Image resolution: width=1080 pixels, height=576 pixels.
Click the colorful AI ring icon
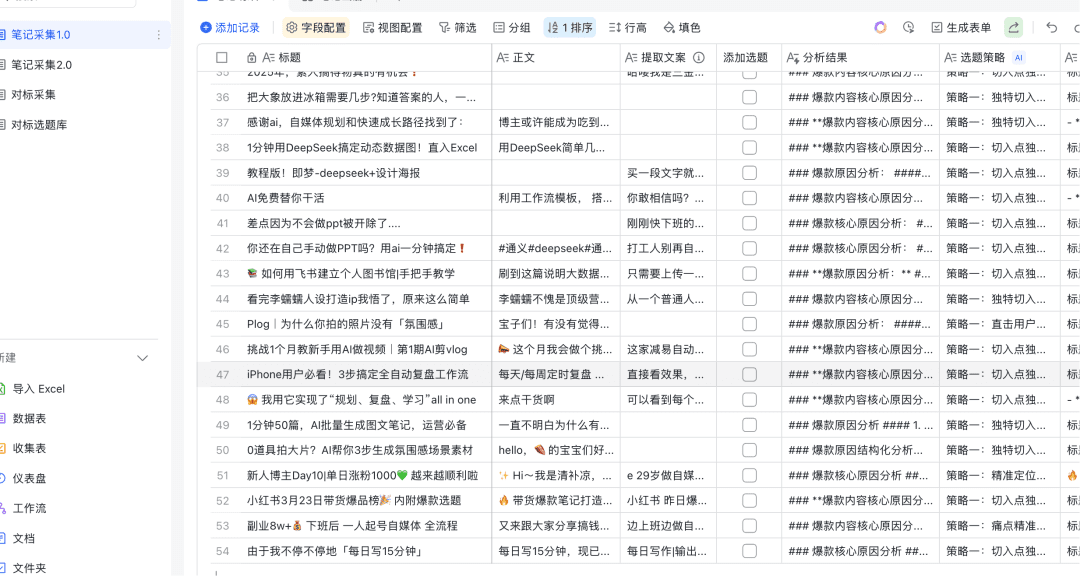(x=880, y=28)
